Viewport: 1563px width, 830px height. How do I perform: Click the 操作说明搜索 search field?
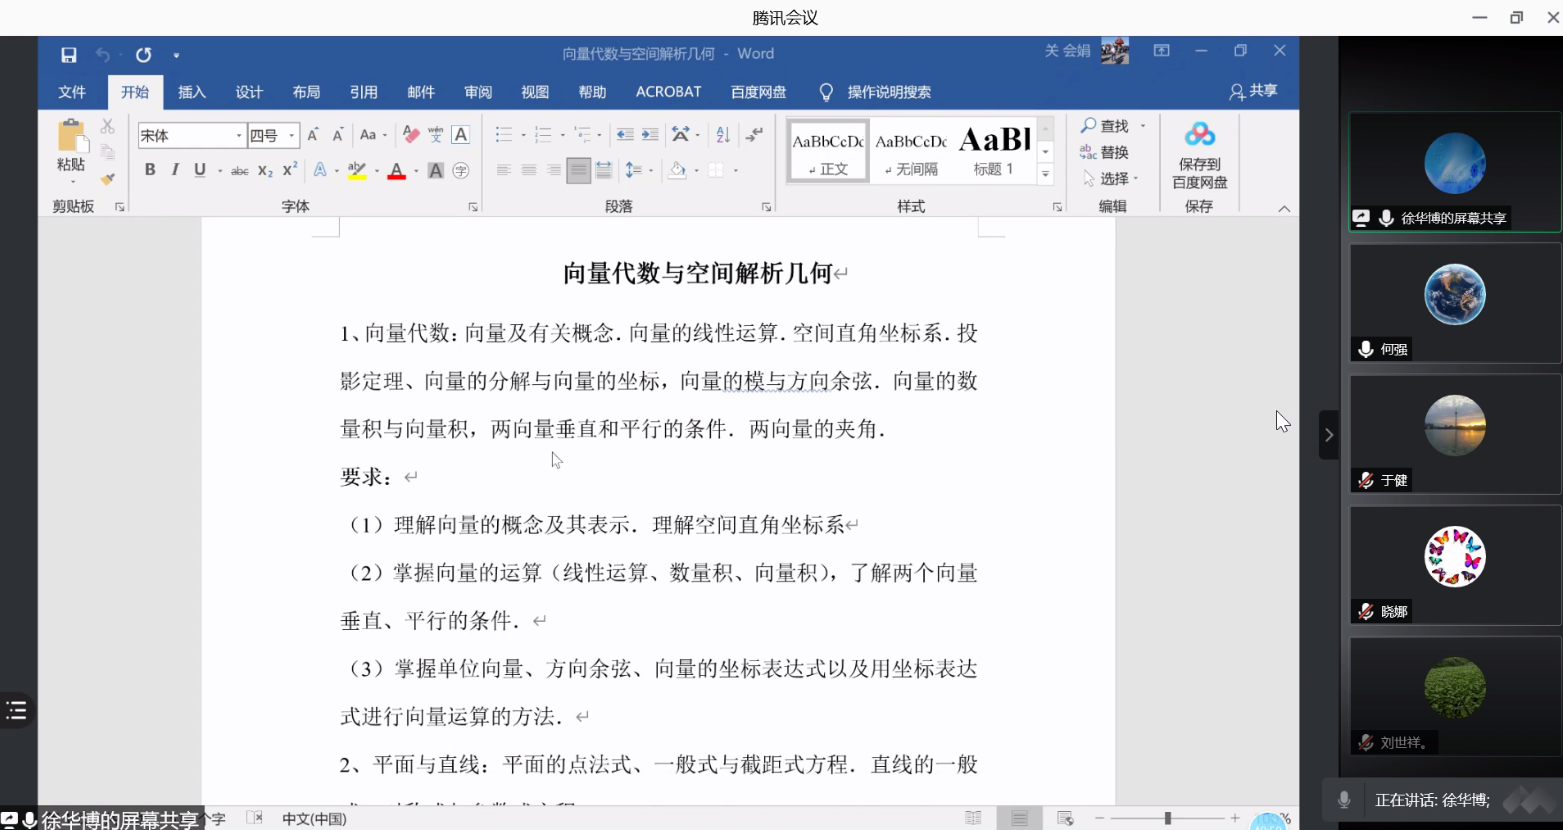[x=888, y=92]
